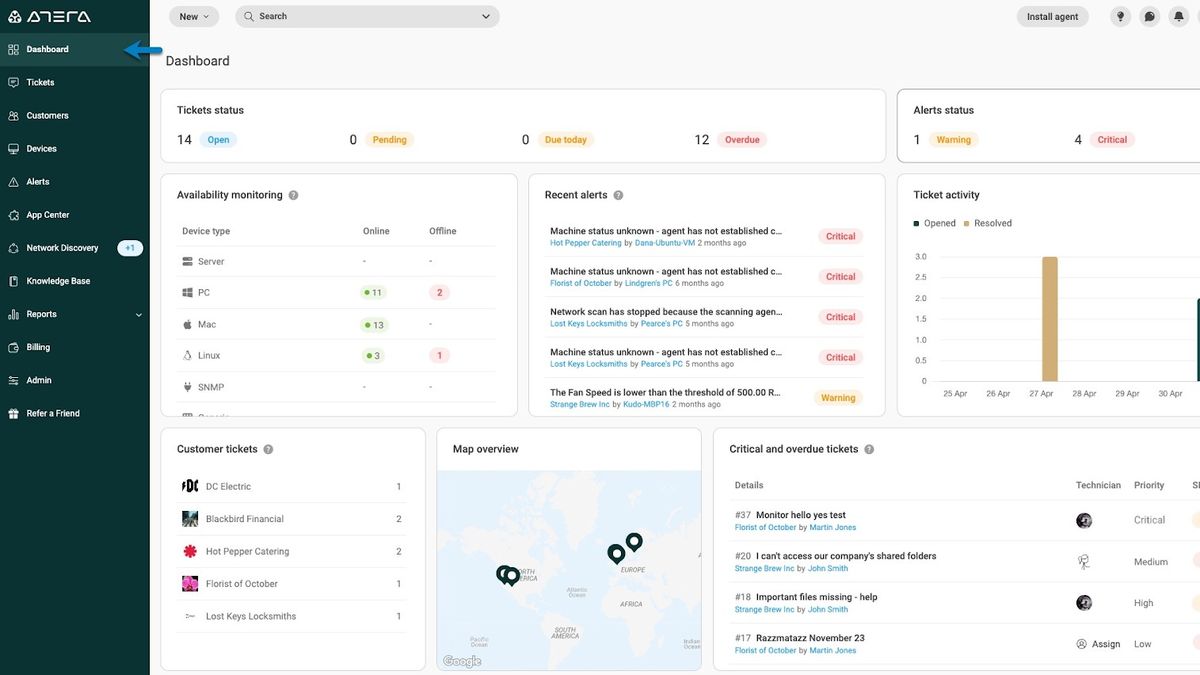Click the Atera logo
This screenshot has height=675, width=1200.
click(49, 17)
